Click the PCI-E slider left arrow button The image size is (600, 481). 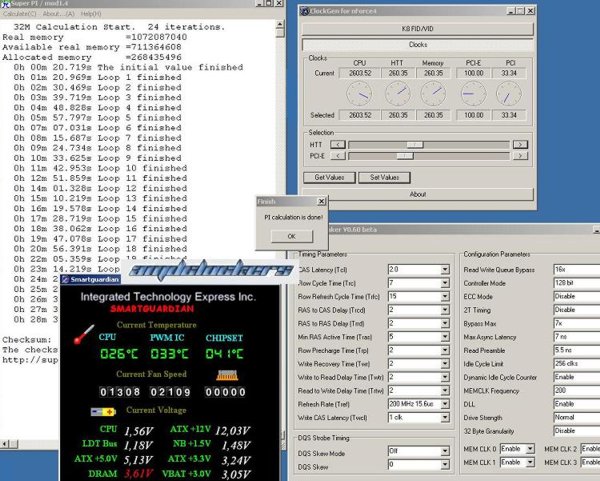pos(337,157)
